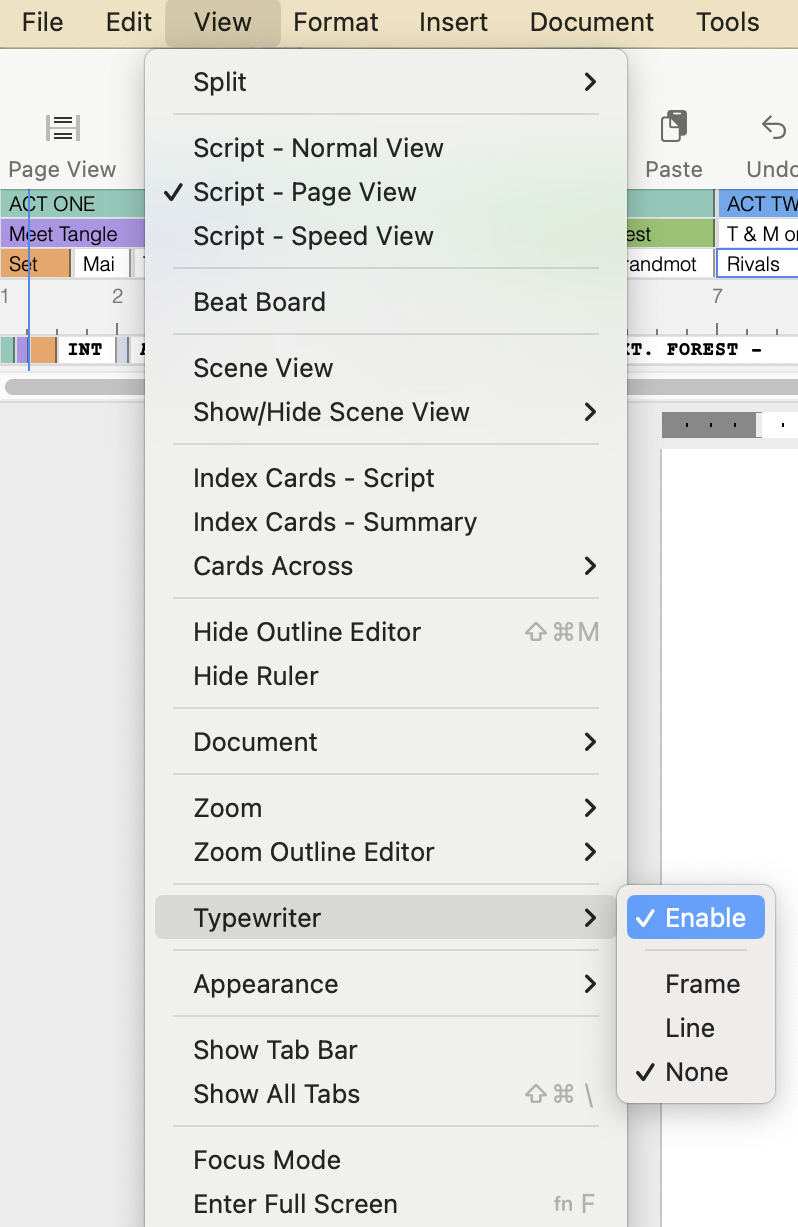Screen dimensions: 798x1227
Task: Open Index Cards - Summary view
Action: pyautogui.click(x=386, y=522)
